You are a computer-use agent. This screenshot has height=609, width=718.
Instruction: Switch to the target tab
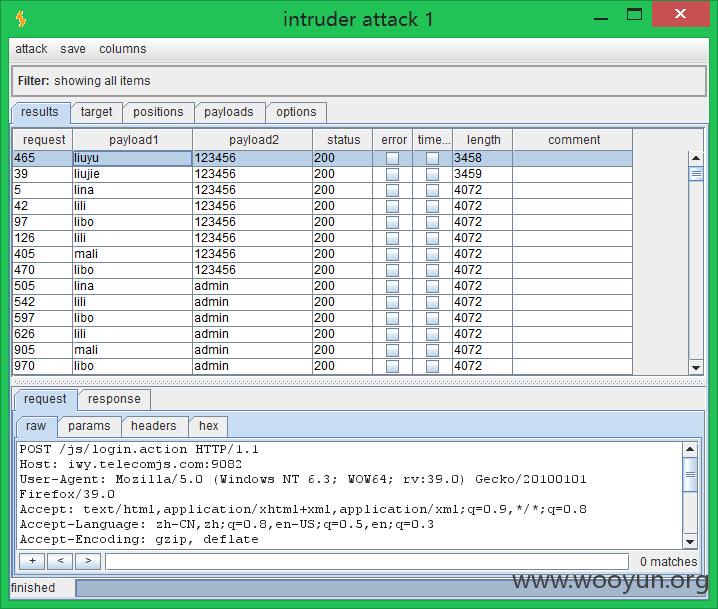click(96, 112)
